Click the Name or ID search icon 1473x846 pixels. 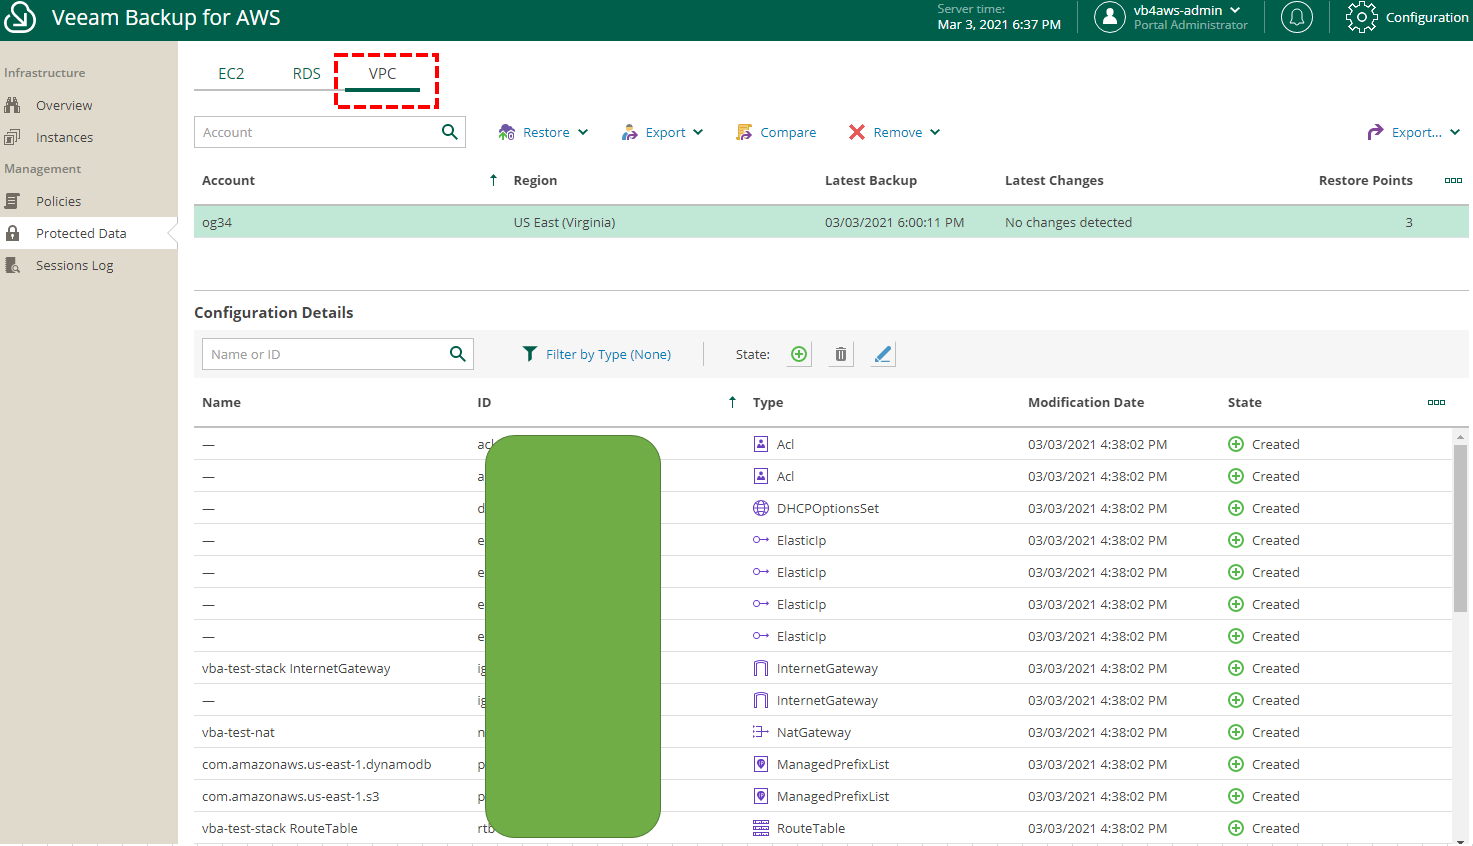click(x=458, y=353)
